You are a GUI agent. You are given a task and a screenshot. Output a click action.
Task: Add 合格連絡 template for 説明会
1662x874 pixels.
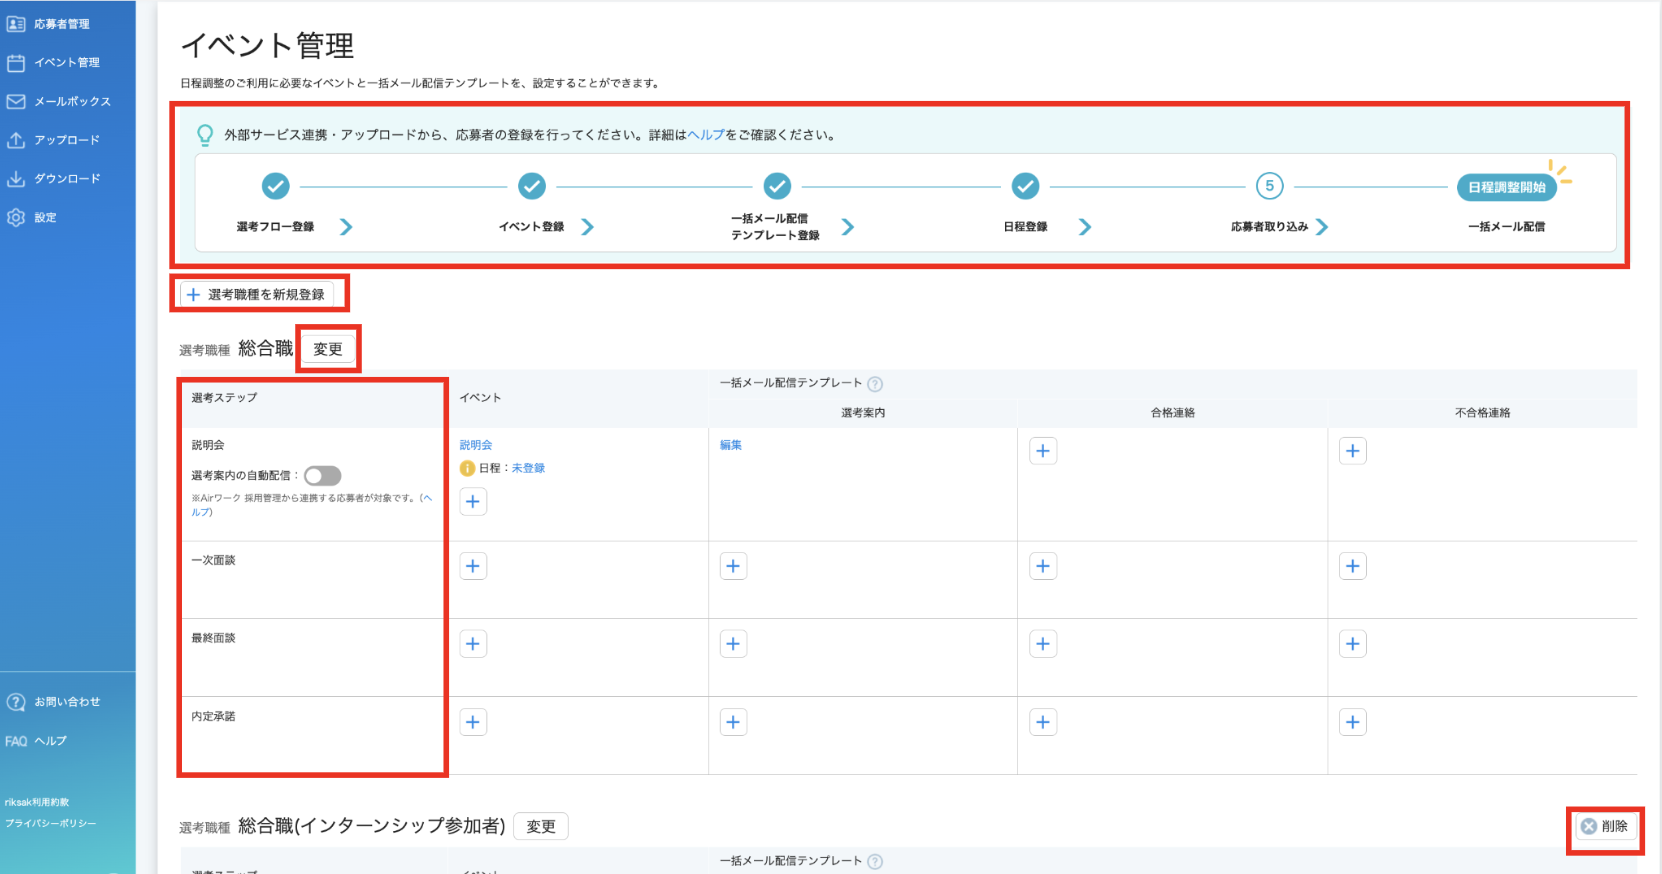click(1043, 451)
